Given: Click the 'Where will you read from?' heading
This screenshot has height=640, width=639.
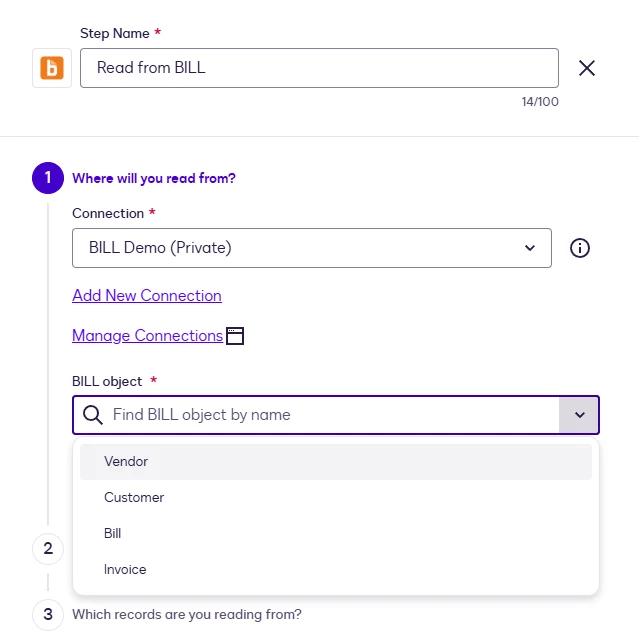Looking at the screenshot, I should click(154, 178).
